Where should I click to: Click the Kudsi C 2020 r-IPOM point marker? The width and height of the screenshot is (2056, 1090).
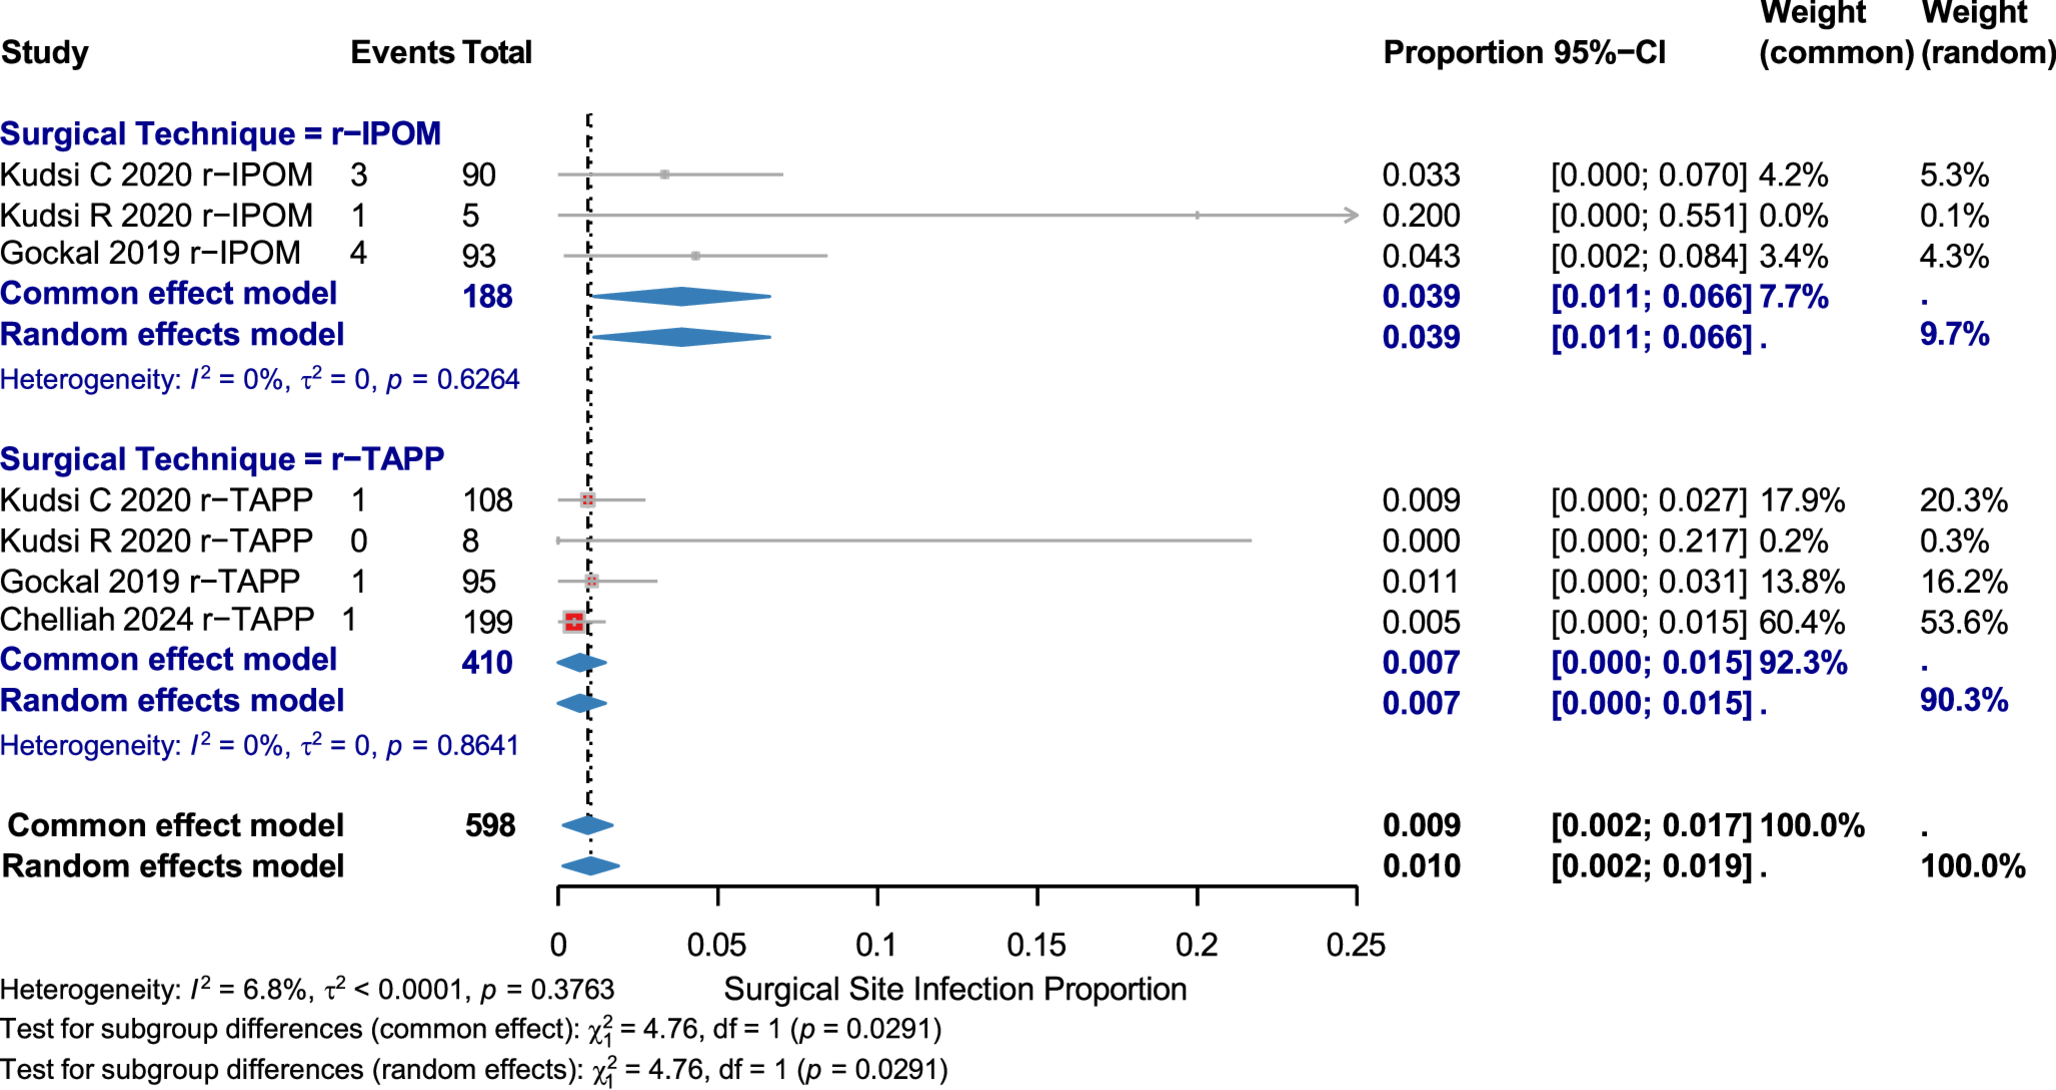coord(664,175)
